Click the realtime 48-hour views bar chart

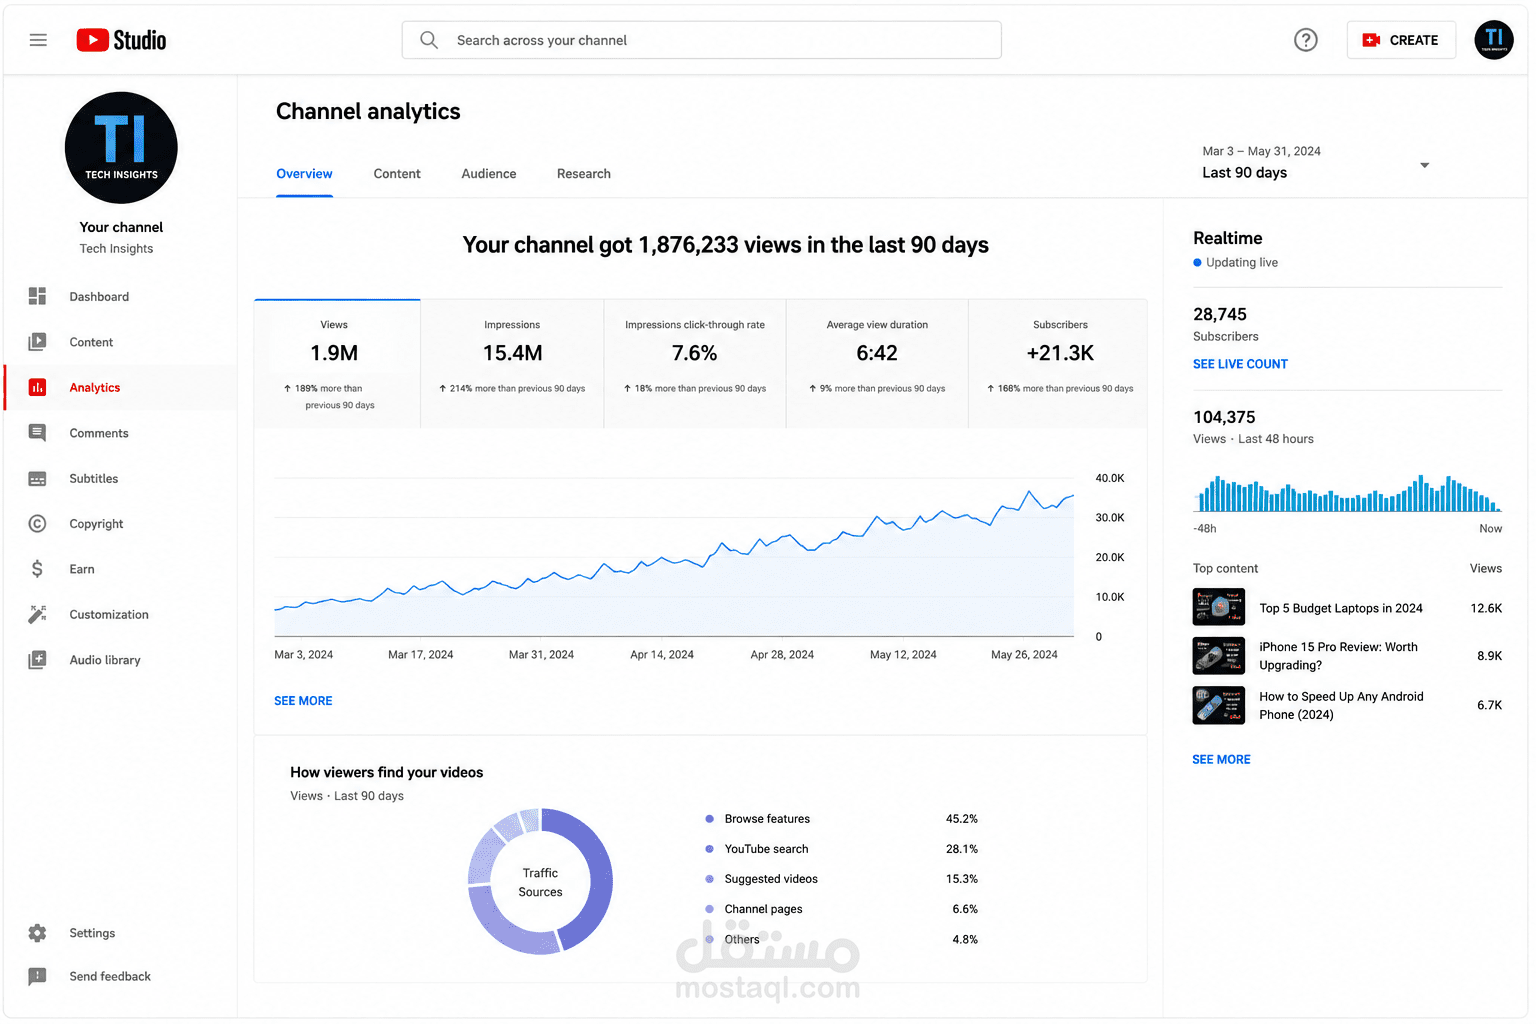(1347, 494)
